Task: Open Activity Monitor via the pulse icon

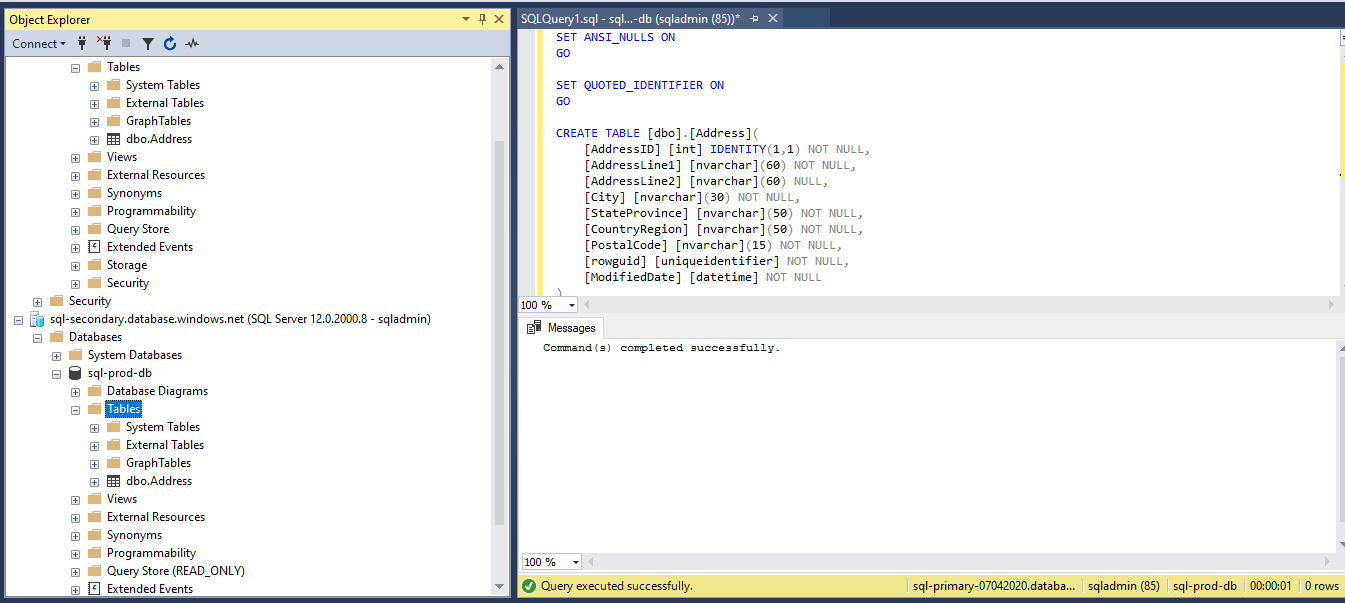Action: coord(192,43)
